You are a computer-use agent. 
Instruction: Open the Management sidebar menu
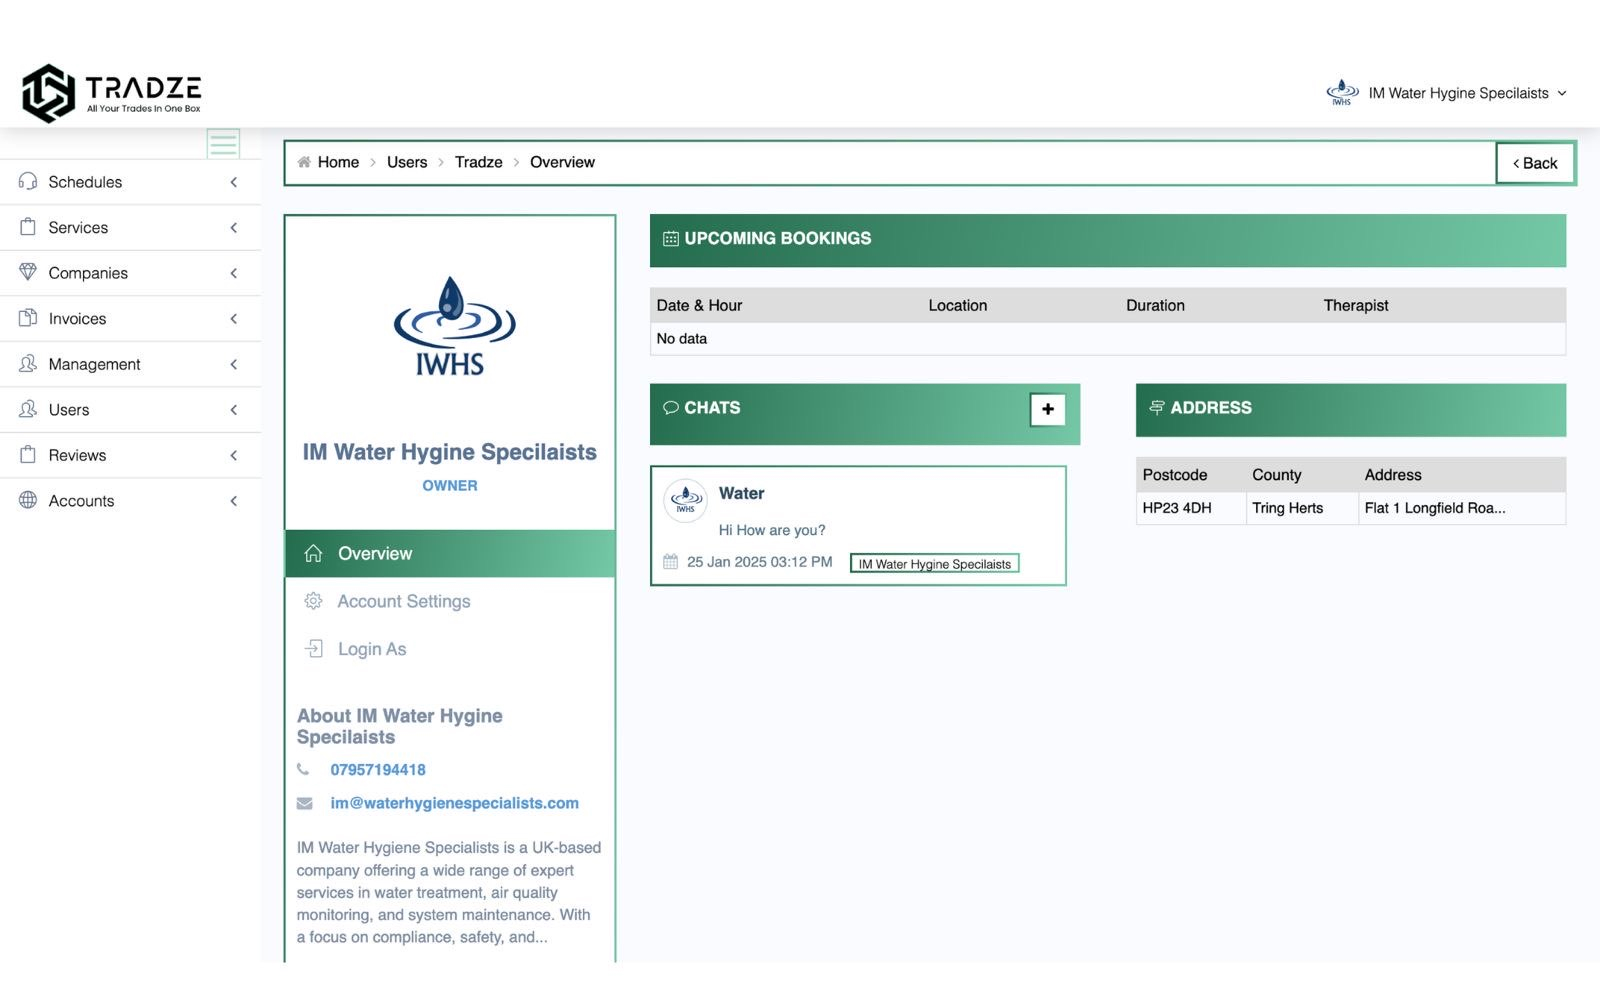[x=130, y=364]
